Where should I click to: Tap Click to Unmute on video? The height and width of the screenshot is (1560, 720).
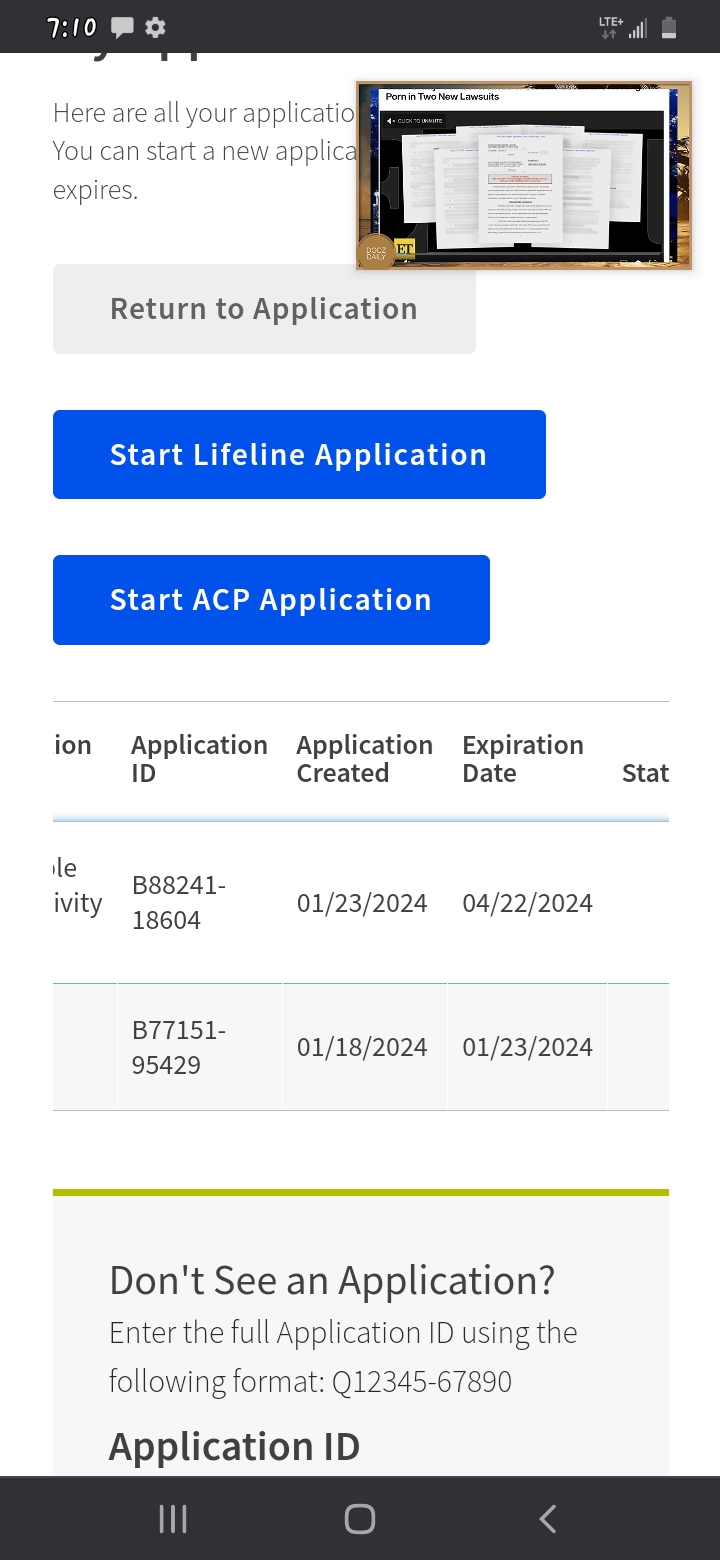pyautogui.click(x=416, y=121)
